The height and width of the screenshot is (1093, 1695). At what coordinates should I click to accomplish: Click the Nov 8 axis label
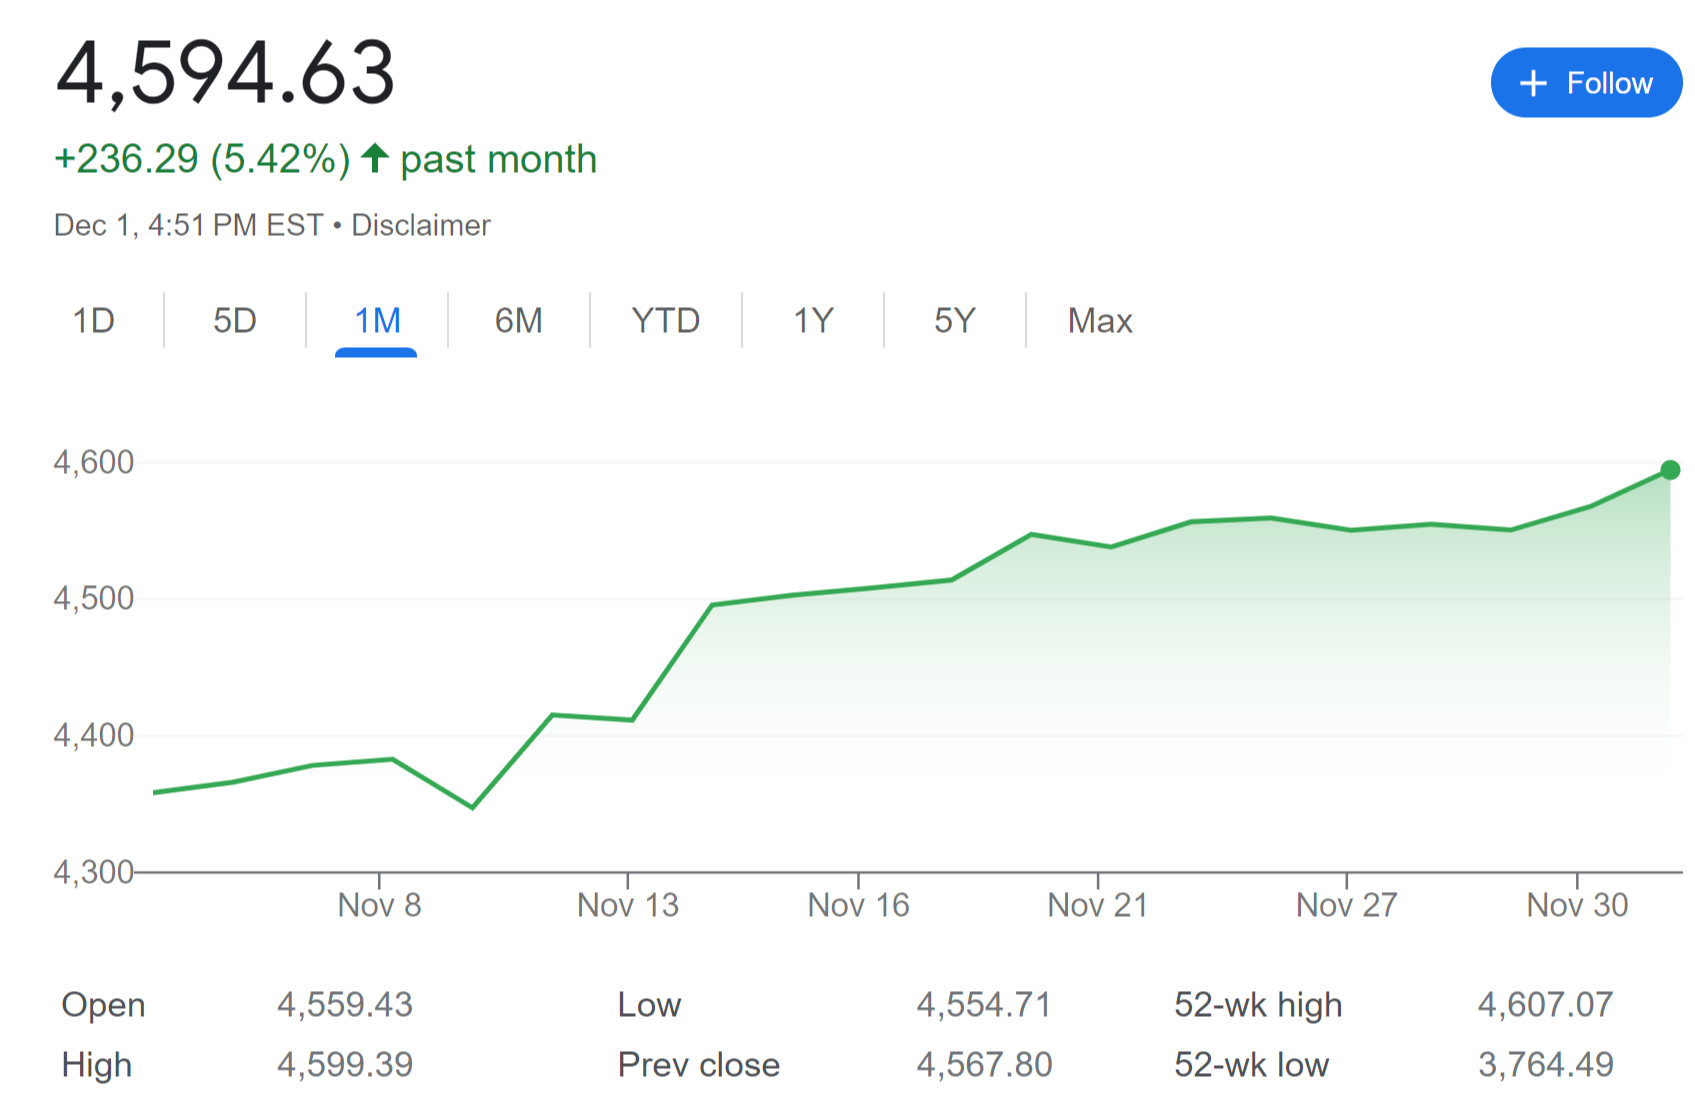click(x=379, y=905)
